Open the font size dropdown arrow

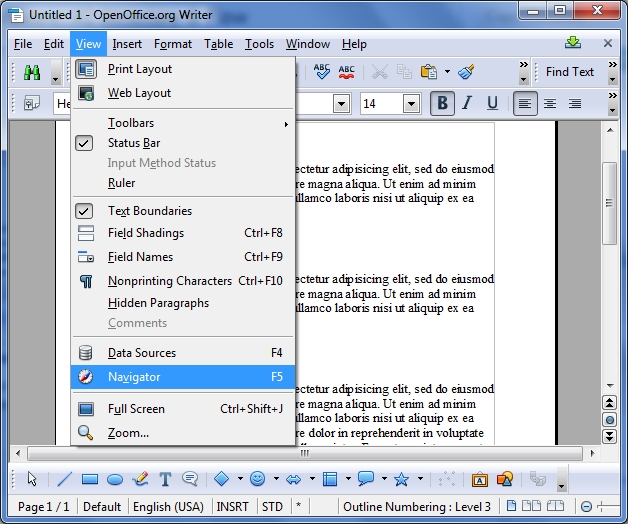coord(411,104)
